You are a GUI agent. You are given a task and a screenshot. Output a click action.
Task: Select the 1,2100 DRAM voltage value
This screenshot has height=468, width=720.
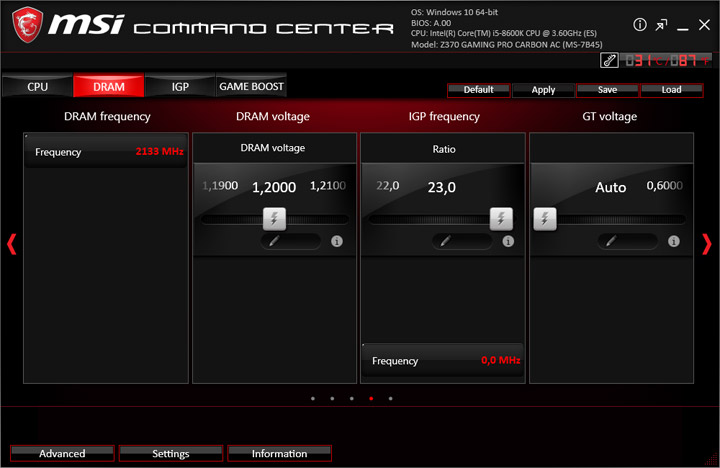pyautogui.click(x=327, y=186)
